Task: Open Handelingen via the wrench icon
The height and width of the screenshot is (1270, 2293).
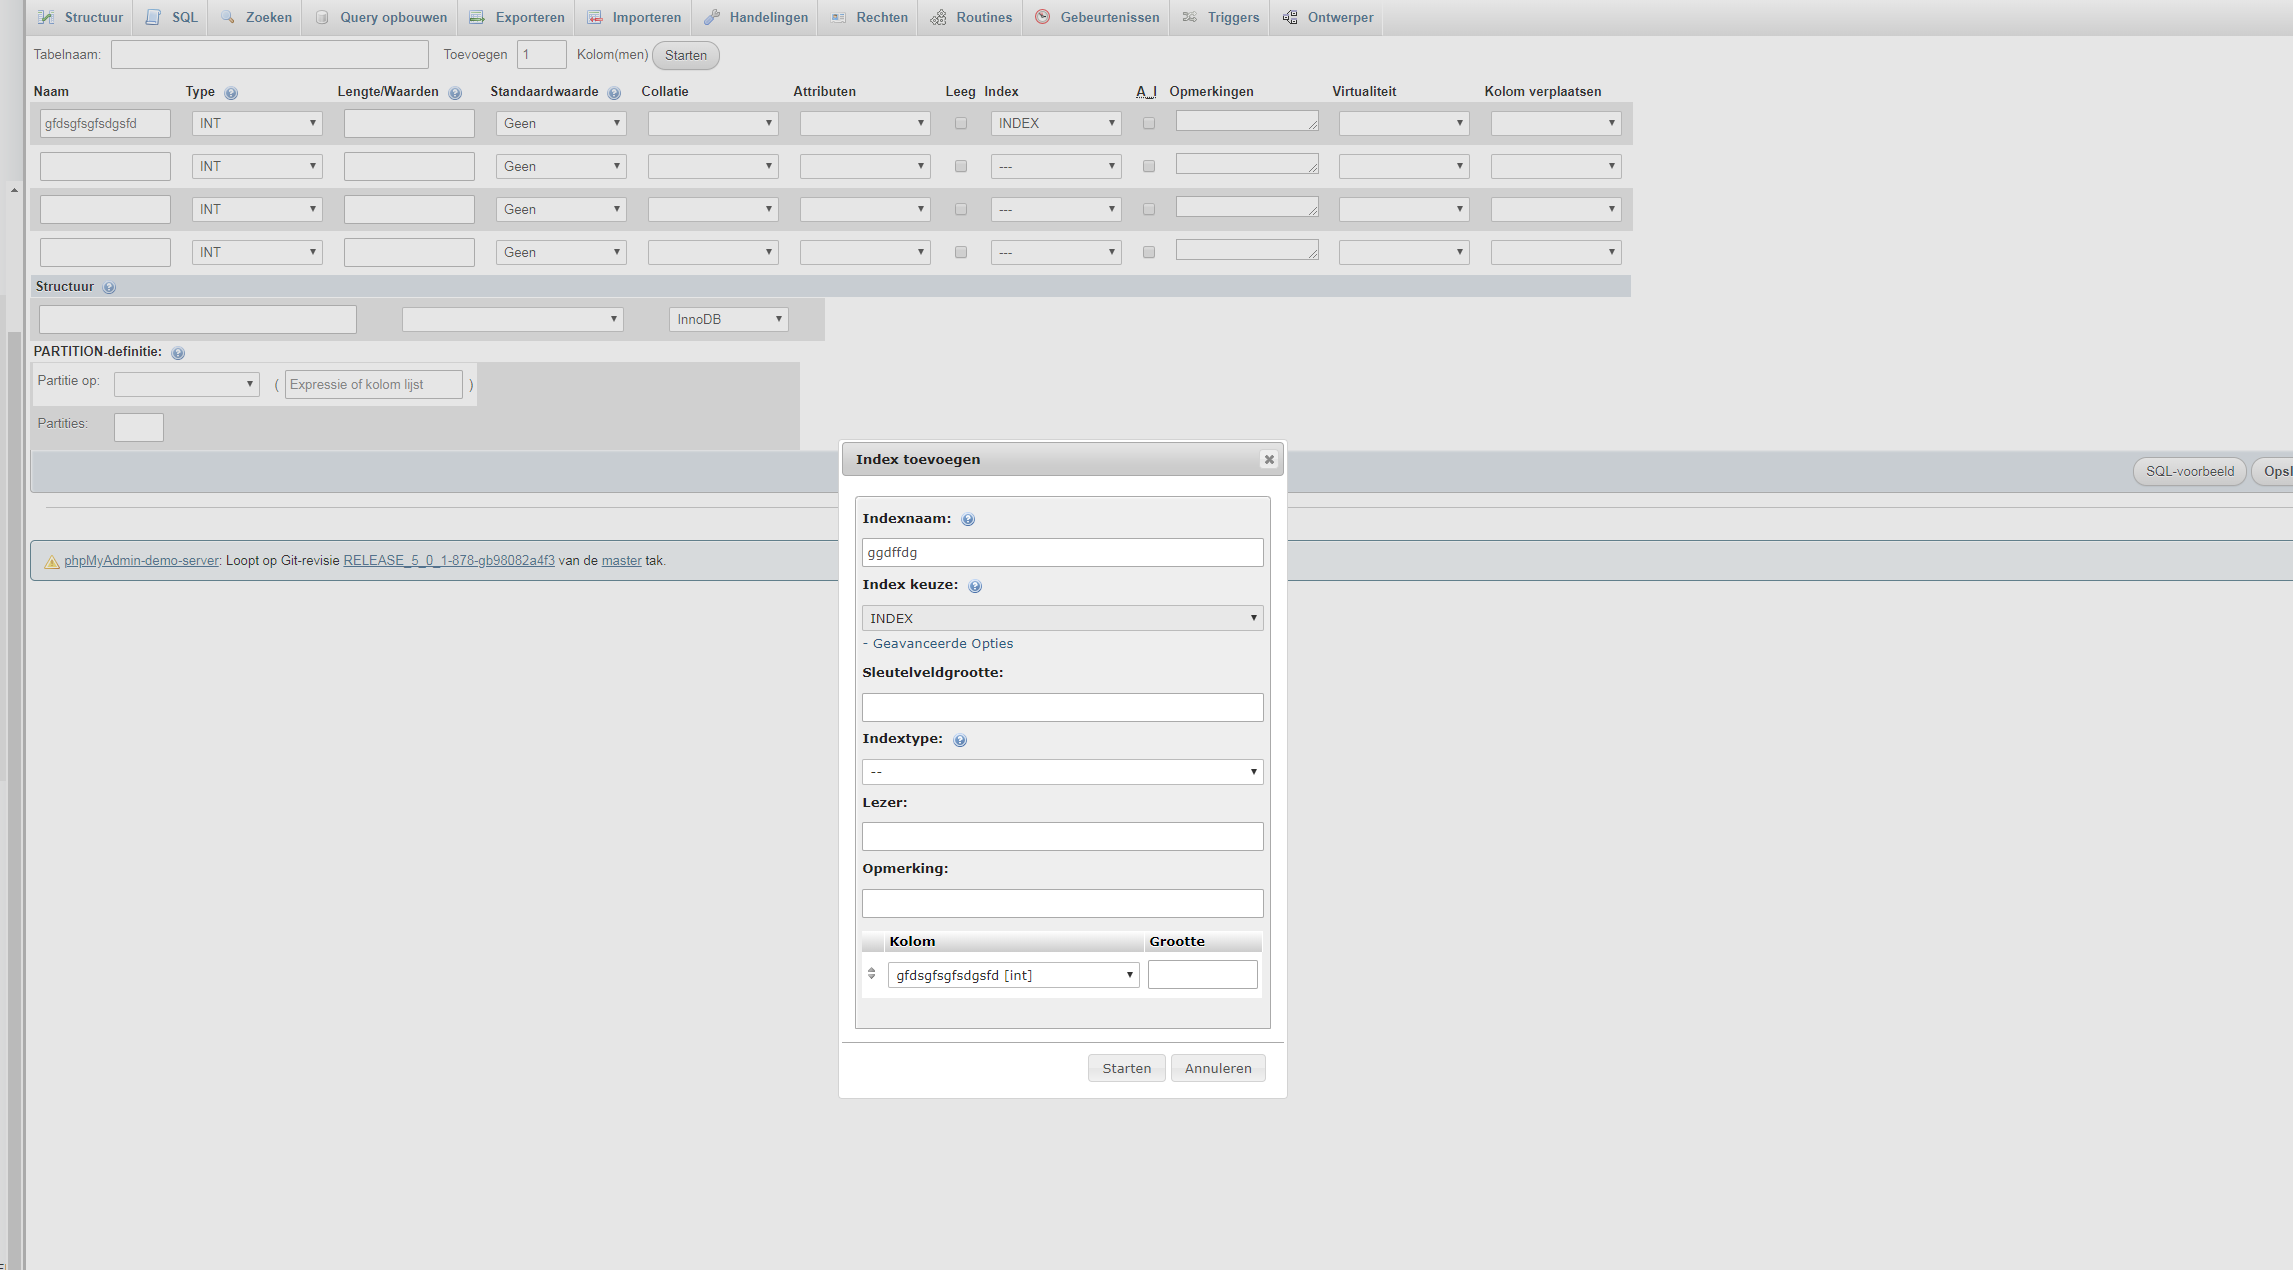Action: click(712, 17)
